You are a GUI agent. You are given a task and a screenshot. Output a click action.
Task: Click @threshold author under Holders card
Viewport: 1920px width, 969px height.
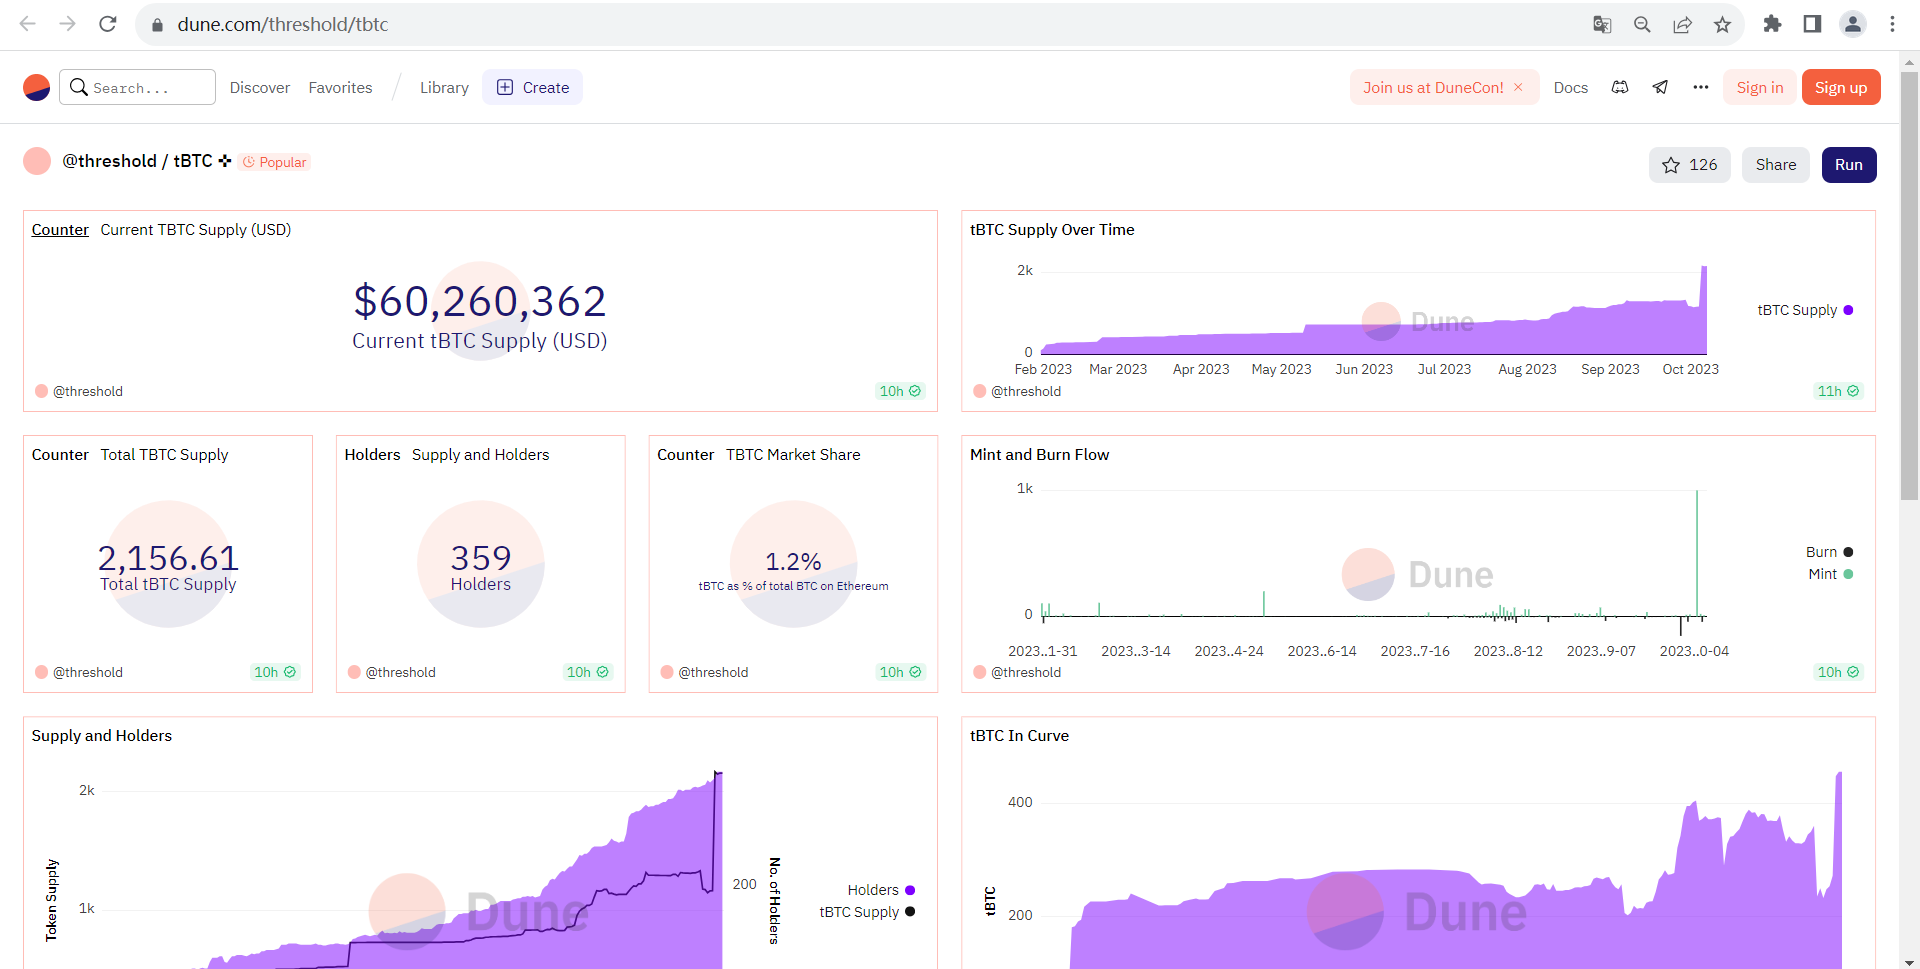[400, 672]
